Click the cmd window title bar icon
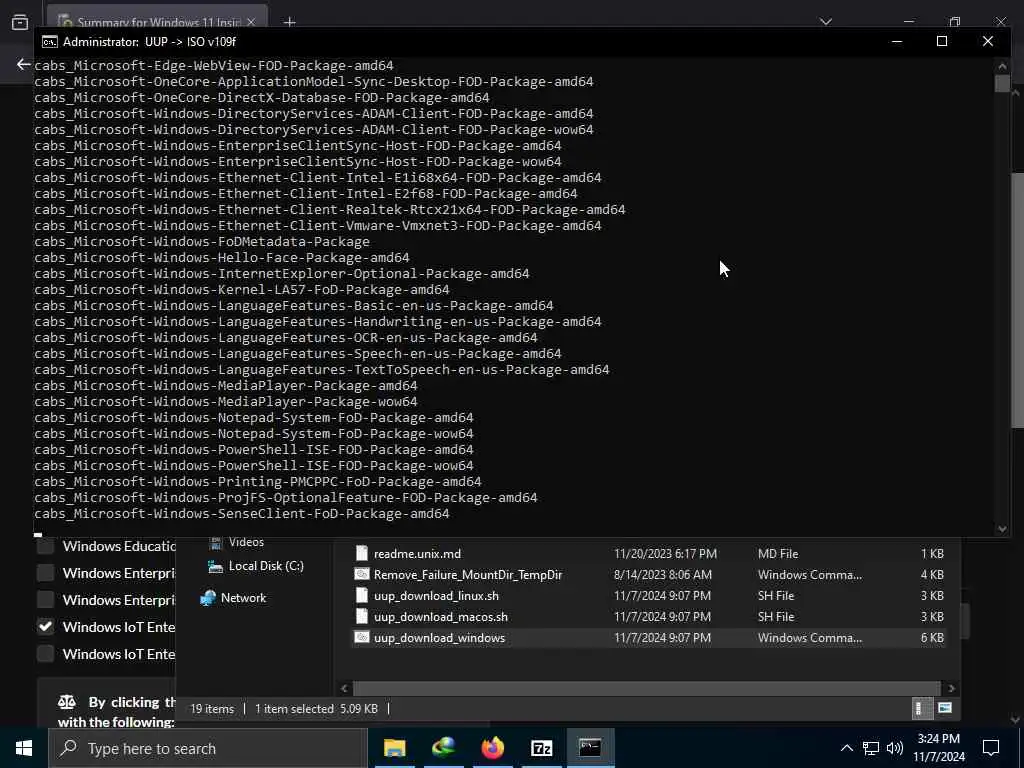This screenshot has height=768, width=1024. coord(50,42)
